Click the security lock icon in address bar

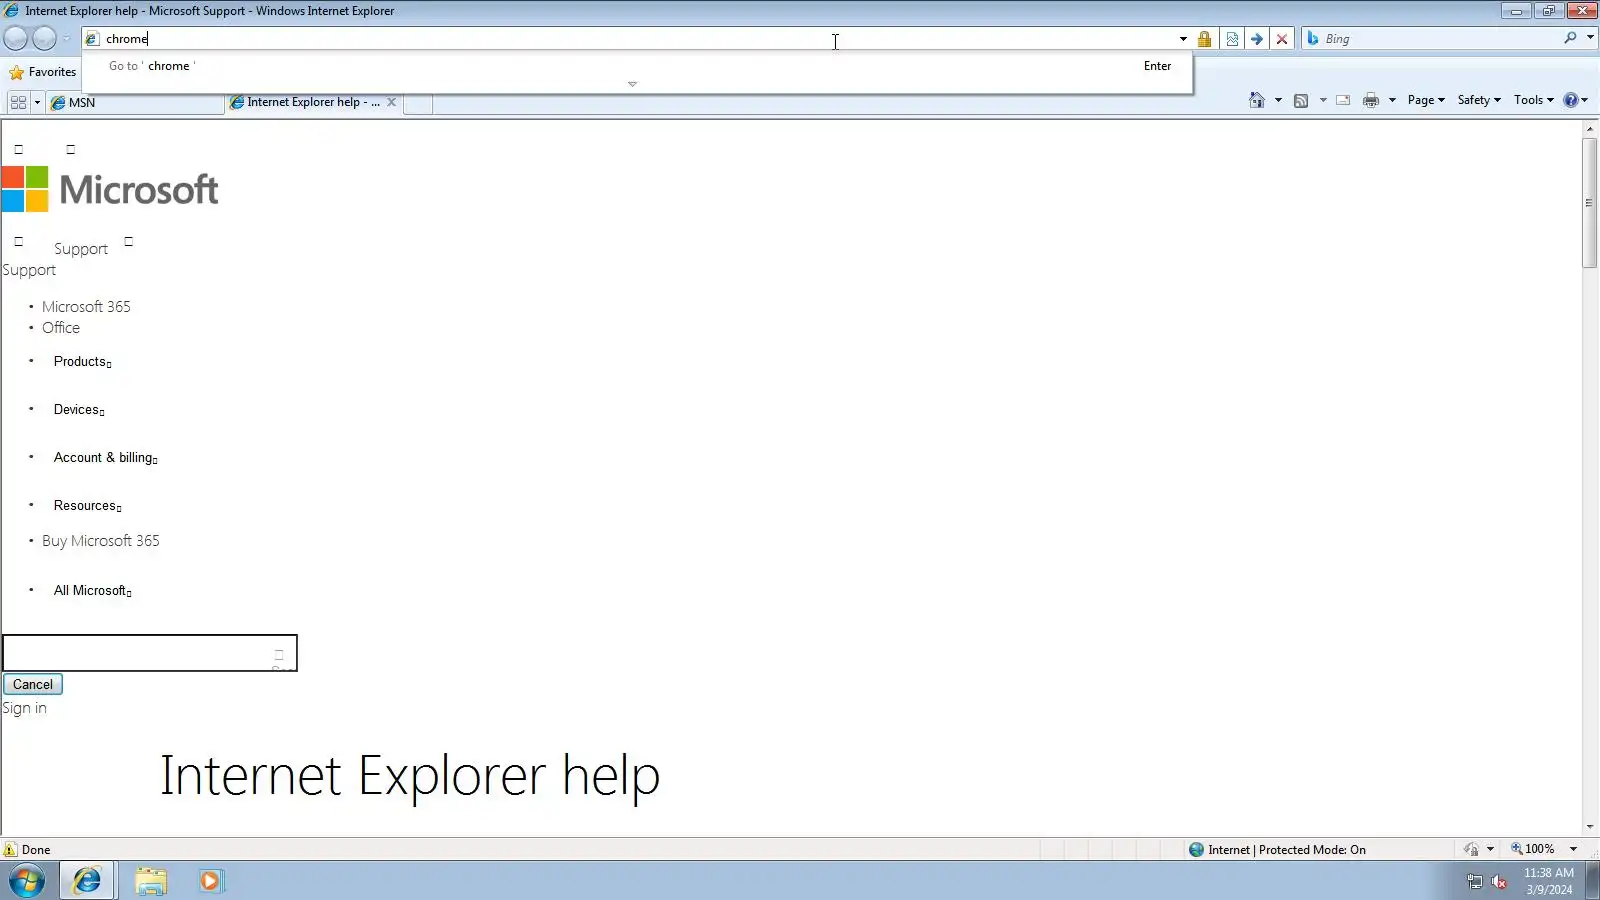coord(1204,39)
